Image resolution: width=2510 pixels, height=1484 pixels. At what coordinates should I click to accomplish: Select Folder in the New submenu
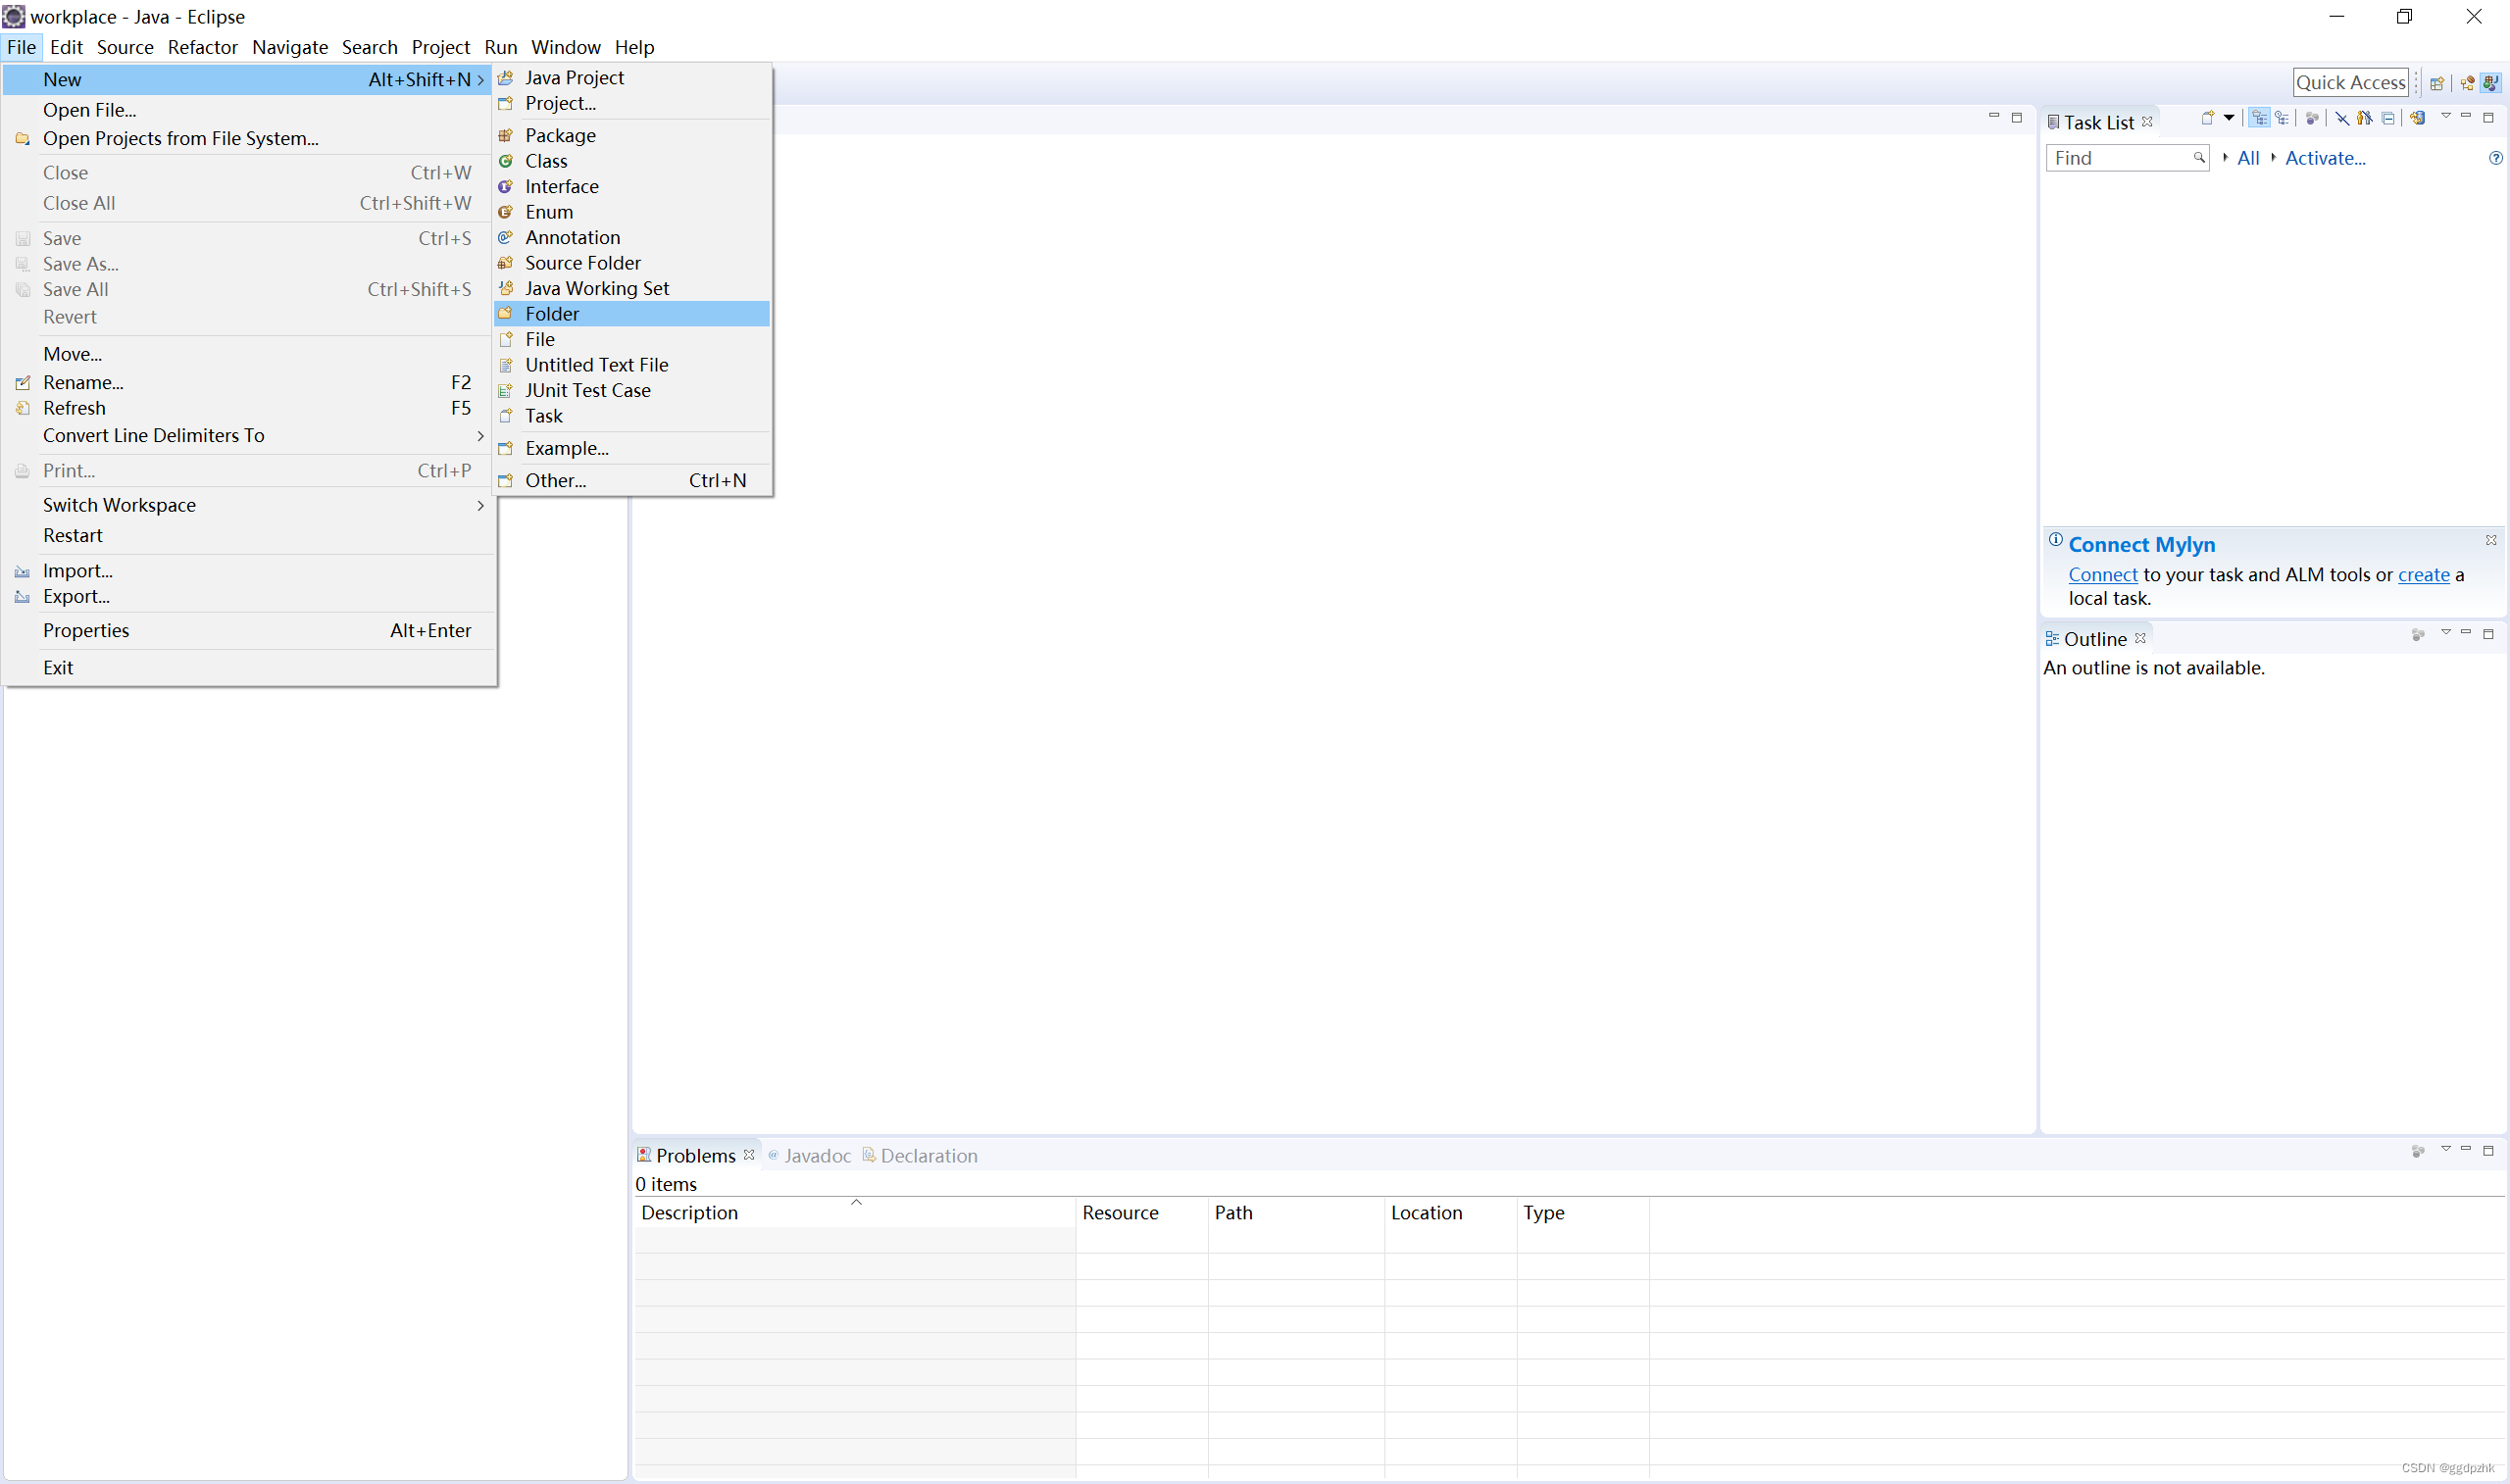(x=632, y=314)
